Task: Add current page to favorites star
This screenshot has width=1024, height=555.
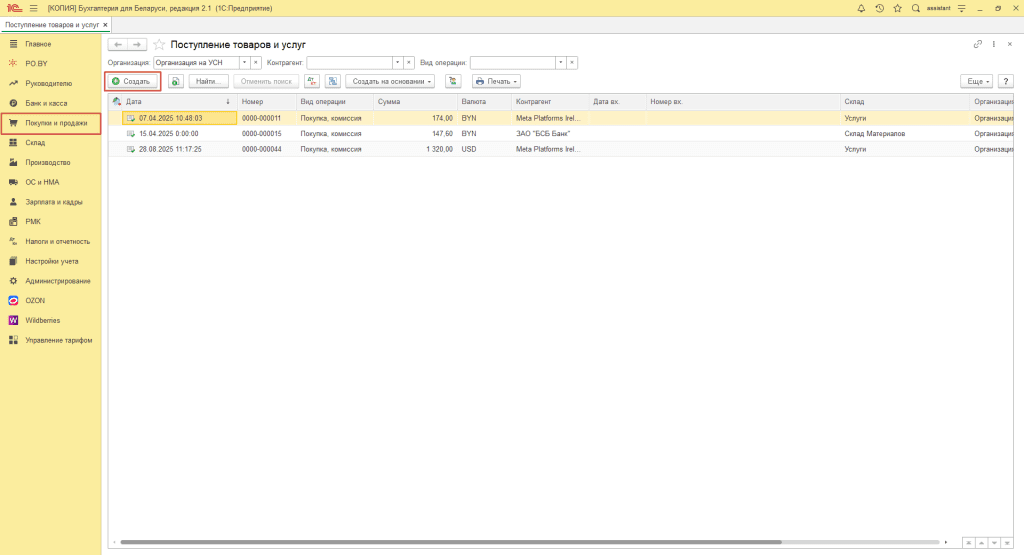Action: (158, 45)
